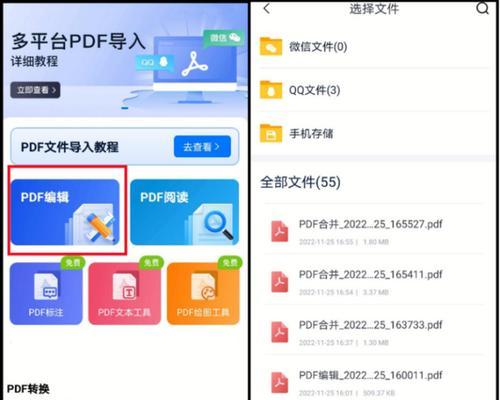
Task: Open the 手机存储 folder
Action: tap(374, 133)
